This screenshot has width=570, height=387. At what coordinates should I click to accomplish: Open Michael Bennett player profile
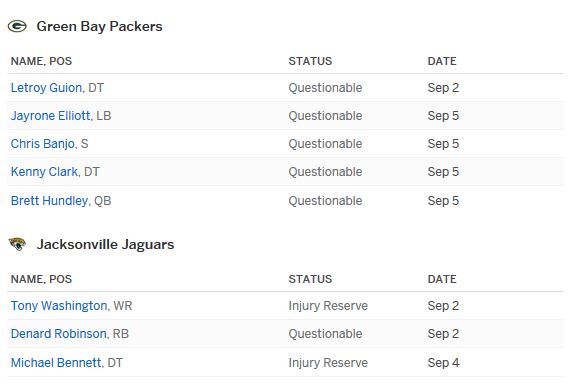tap(56, 363)
